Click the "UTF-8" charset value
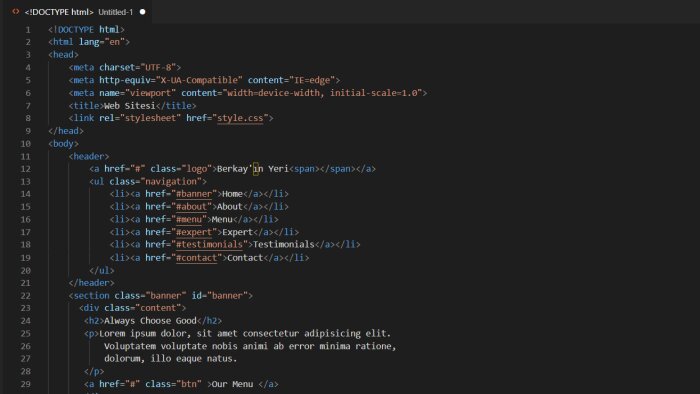 pyautogui.click(x=158, y=67)
